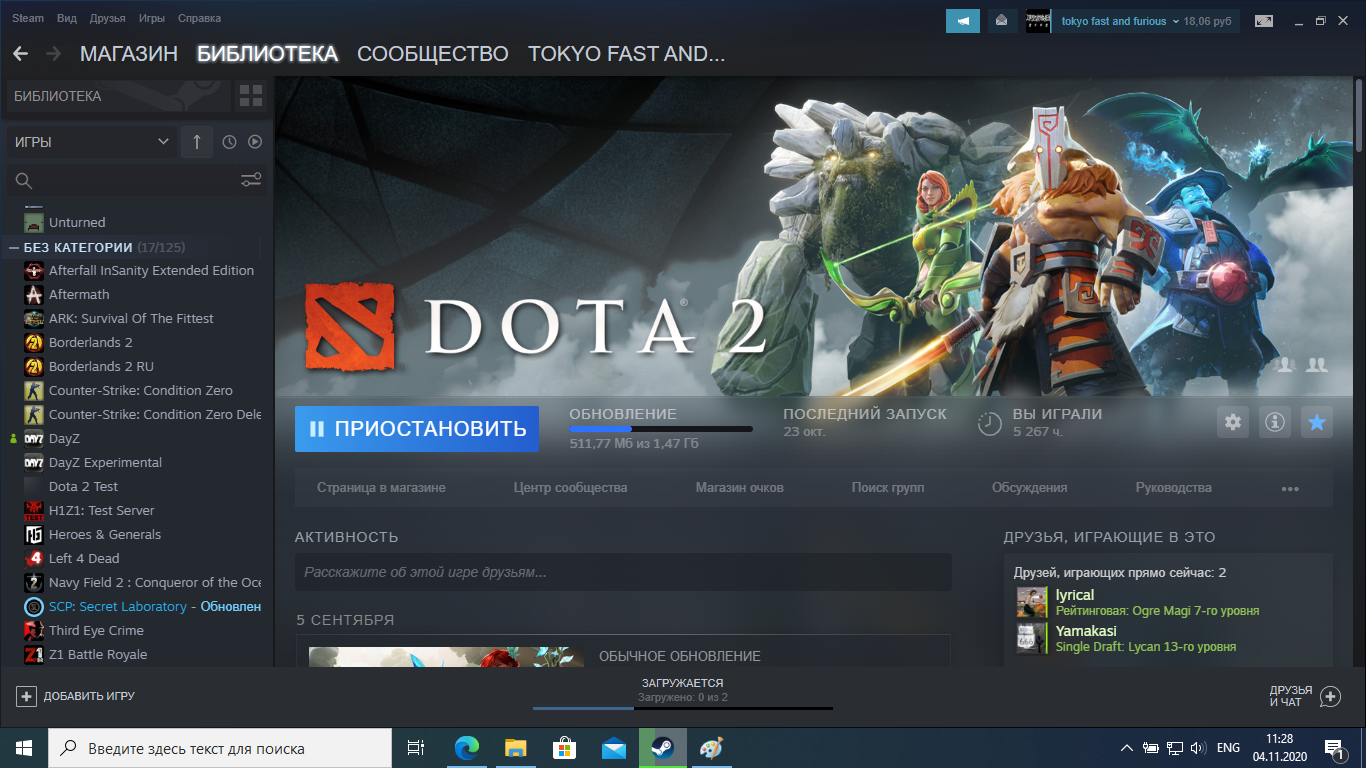1366x768 pixels.
Task: Switch library to grid view icon
Action: 251,96
